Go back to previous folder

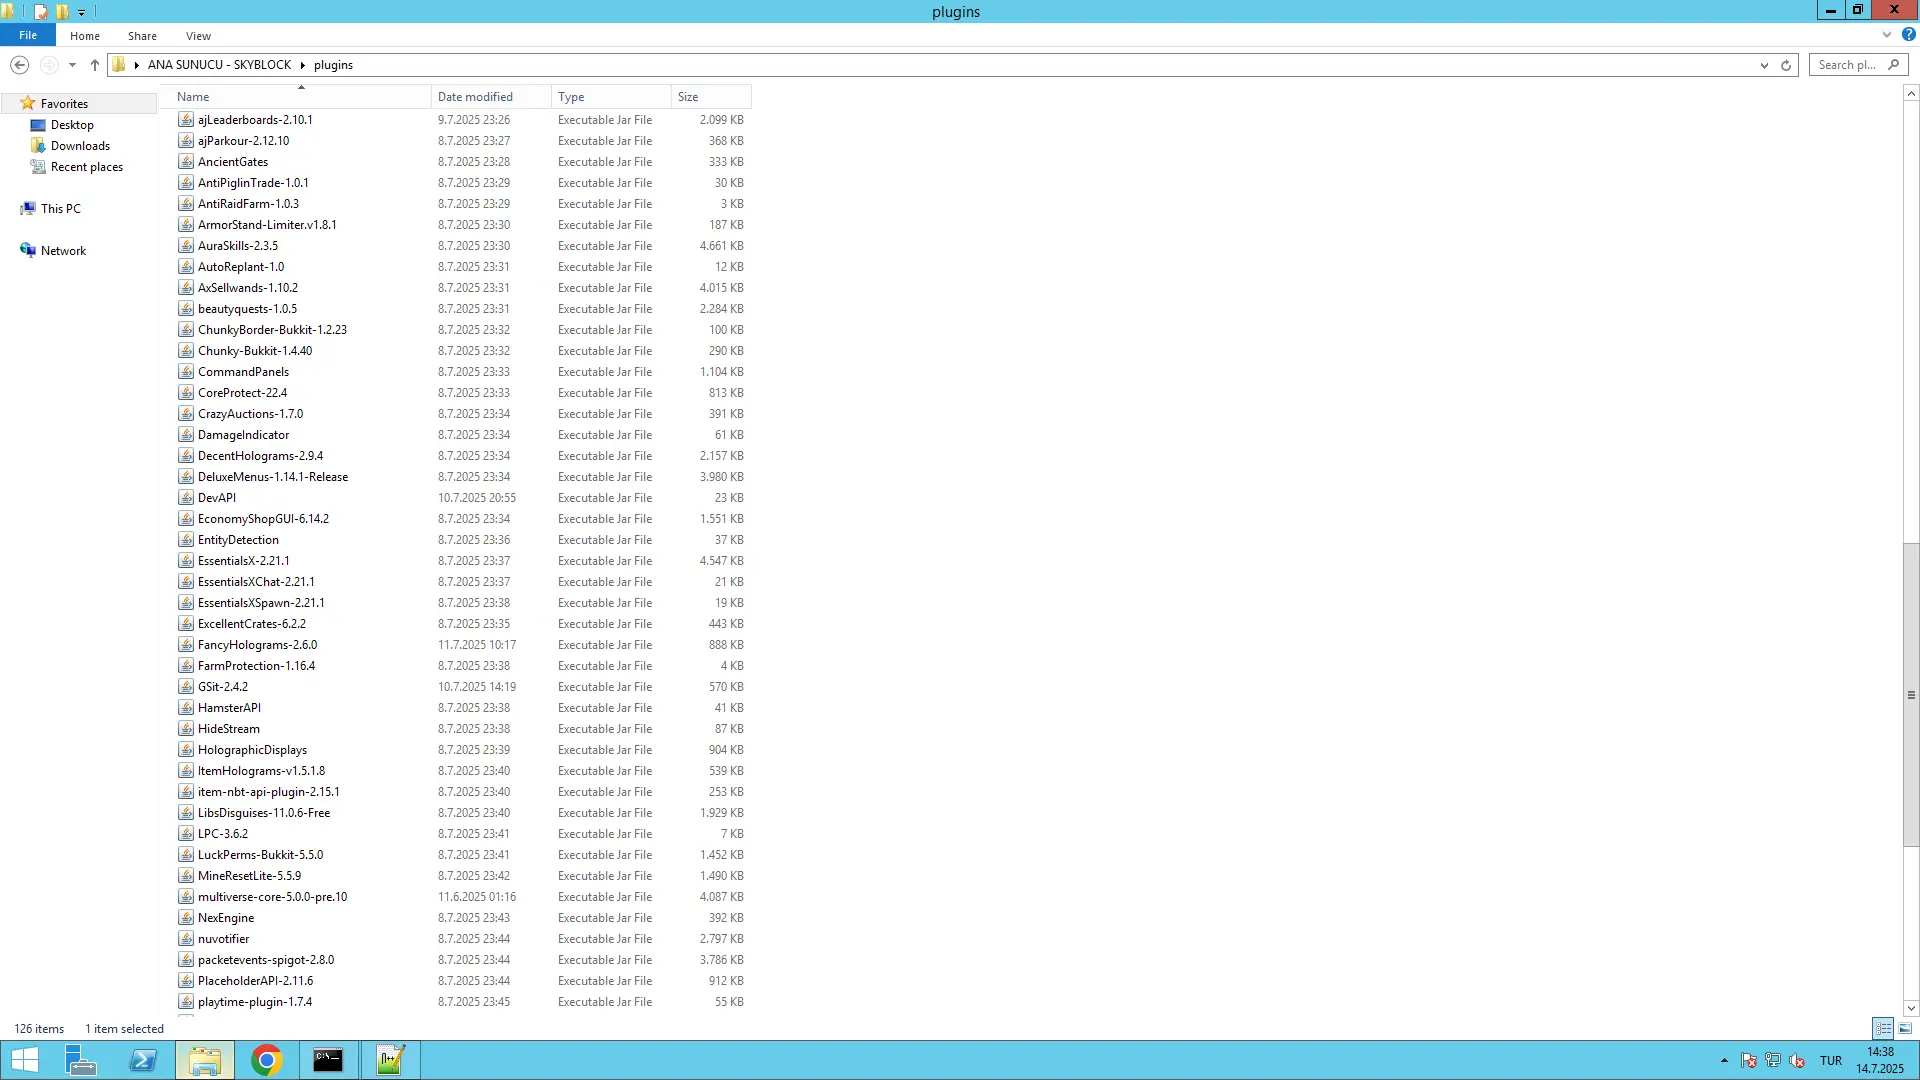pos(19,65)
